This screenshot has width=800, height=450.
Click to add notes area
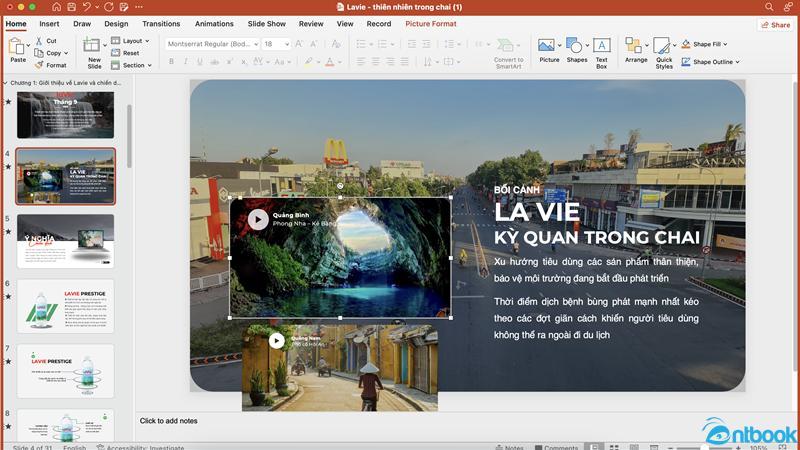coord(168,421)
